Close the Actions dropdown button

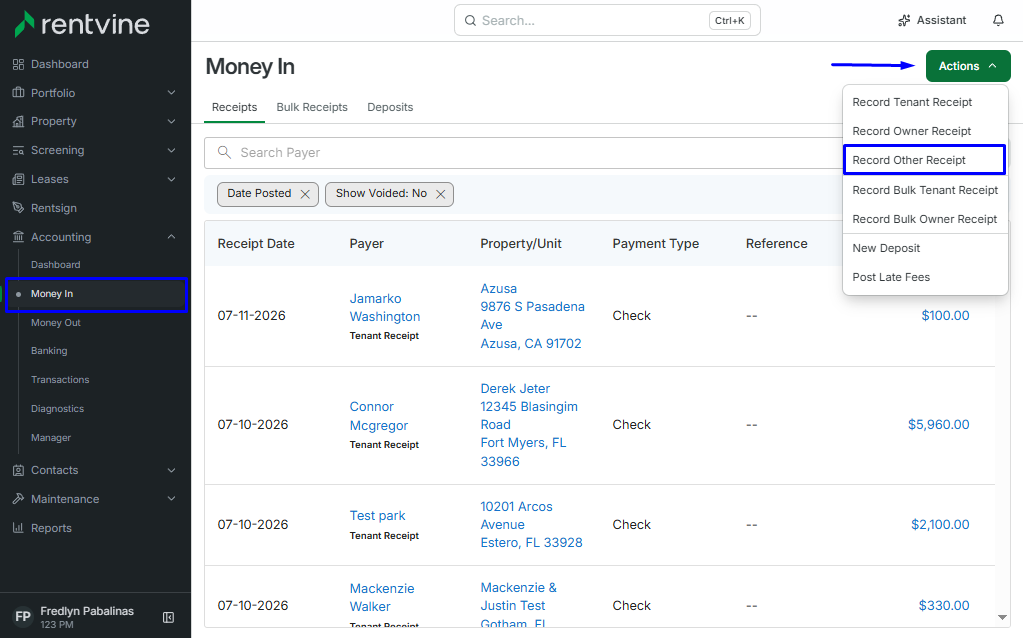(x=968, y=66)
